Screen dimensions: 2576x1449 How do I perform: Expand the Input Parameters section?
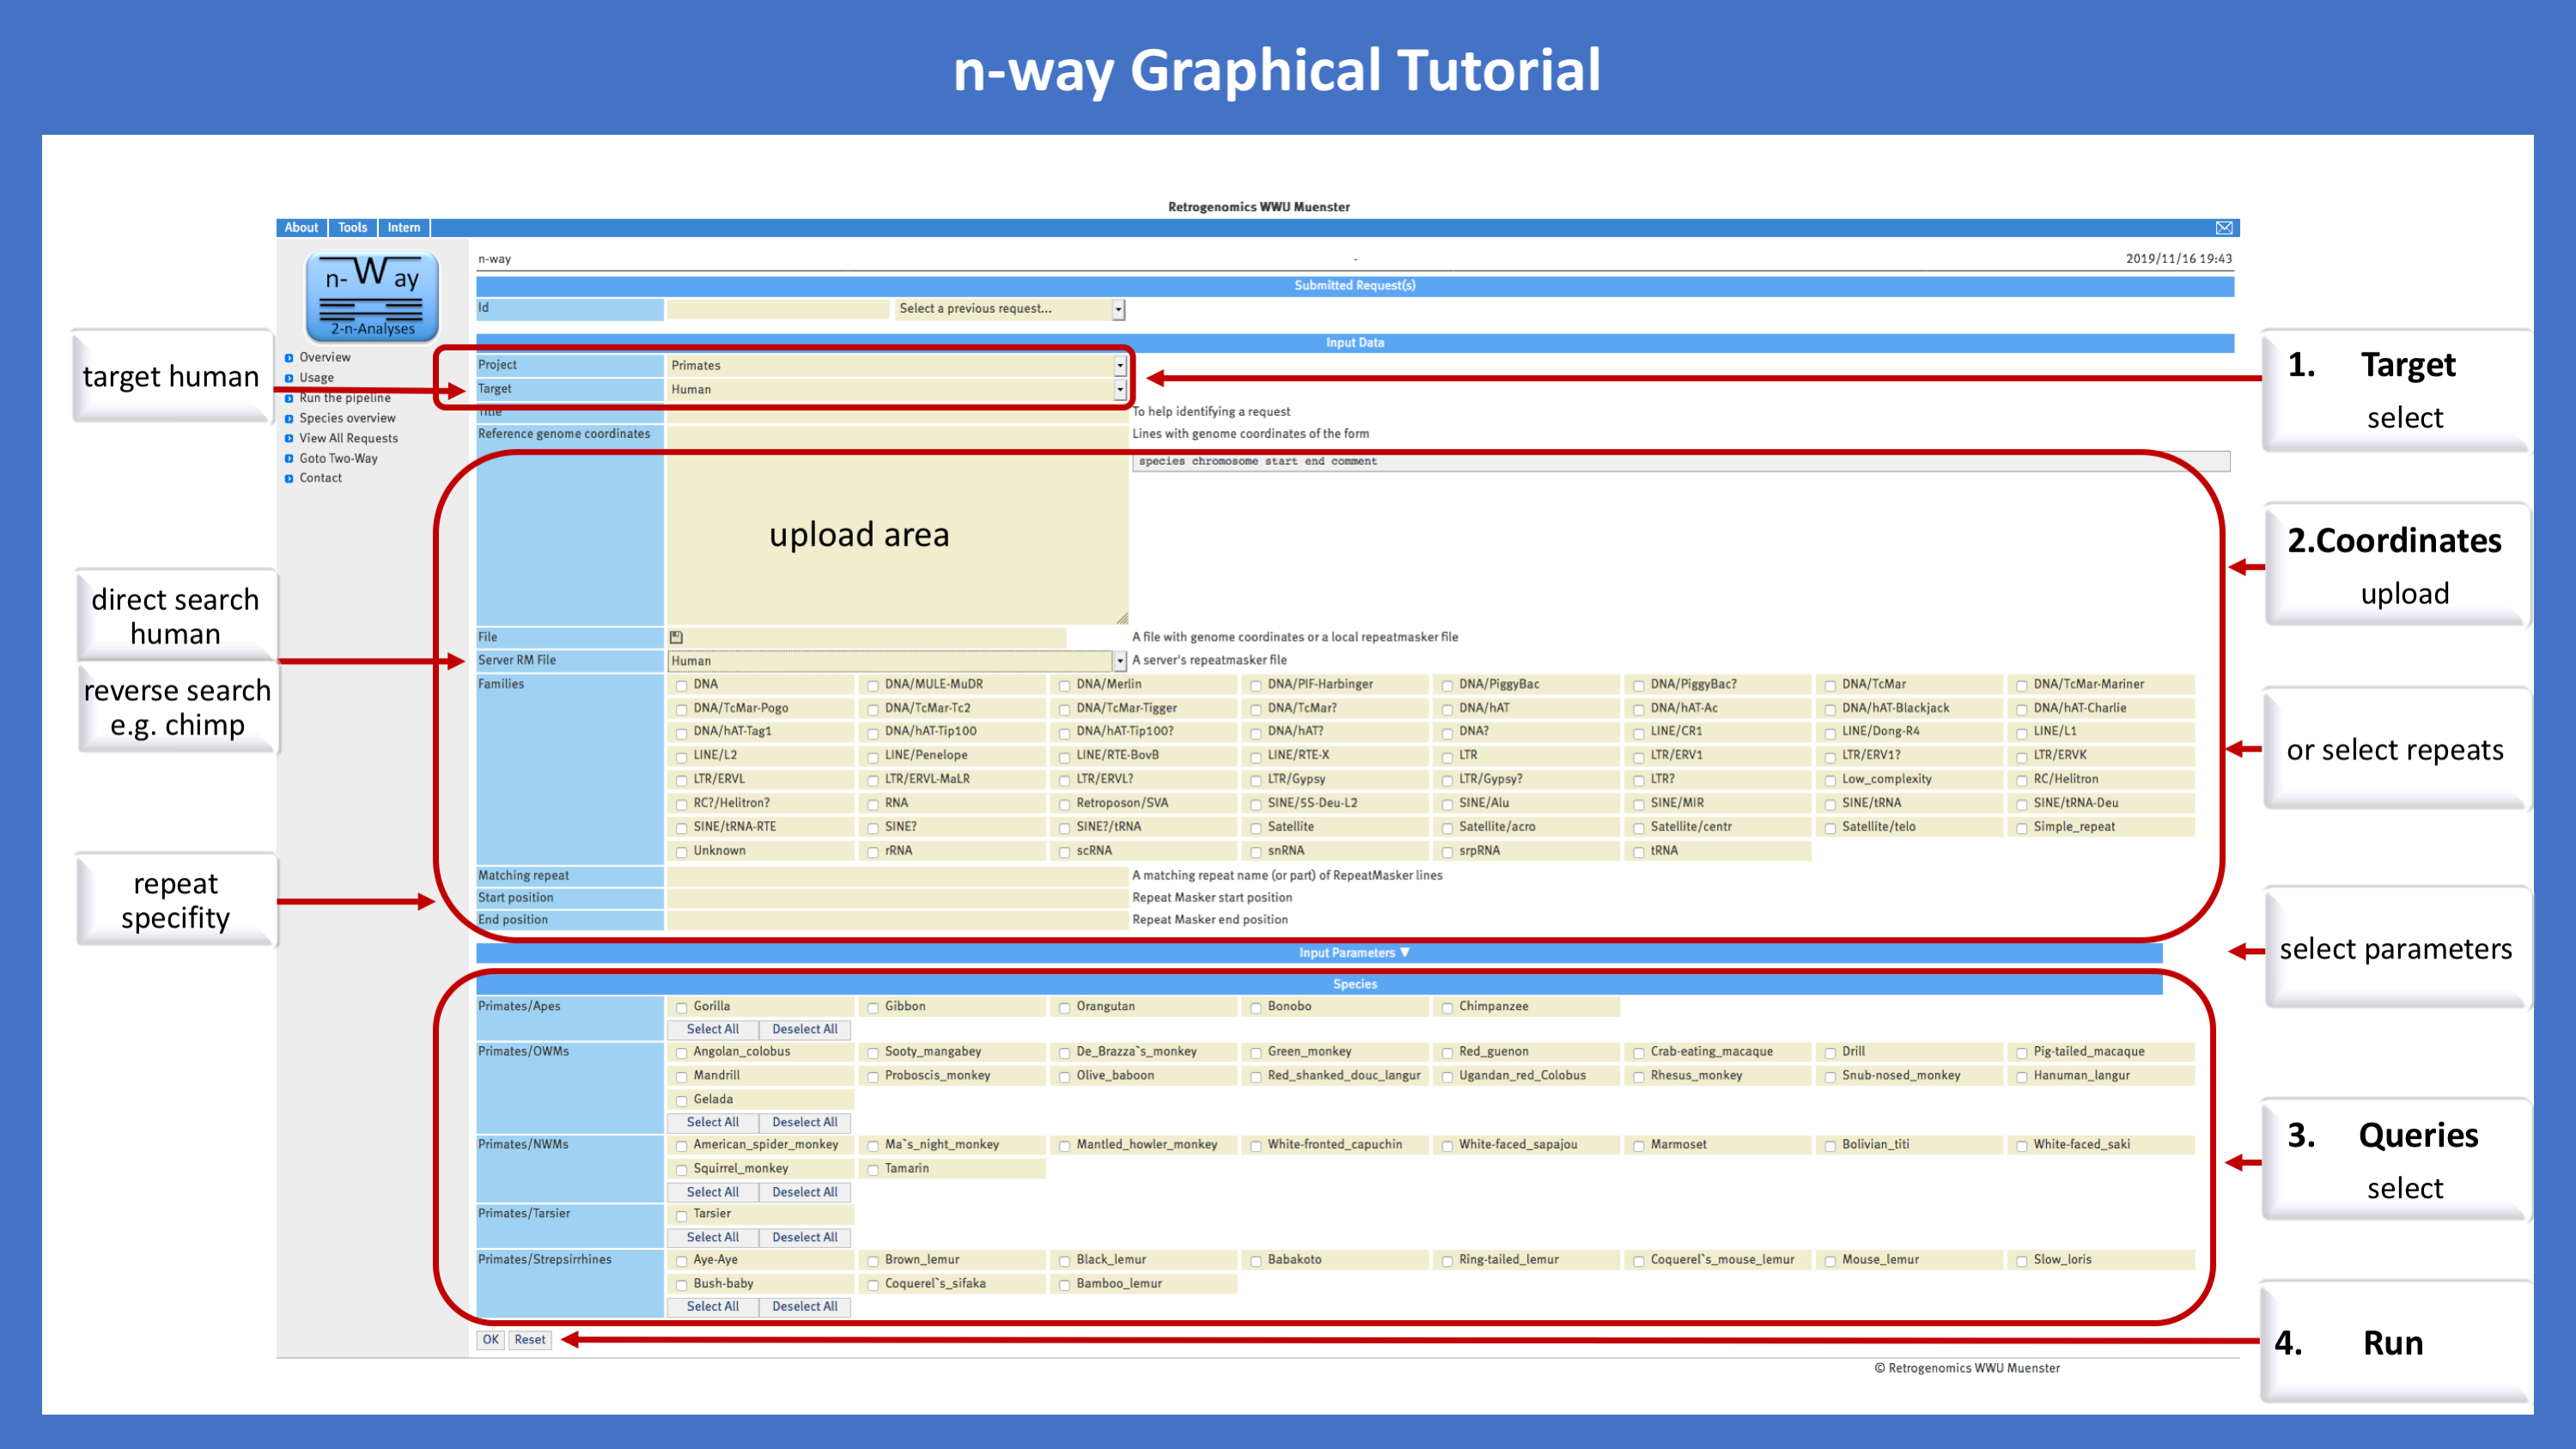(1354, 953)
